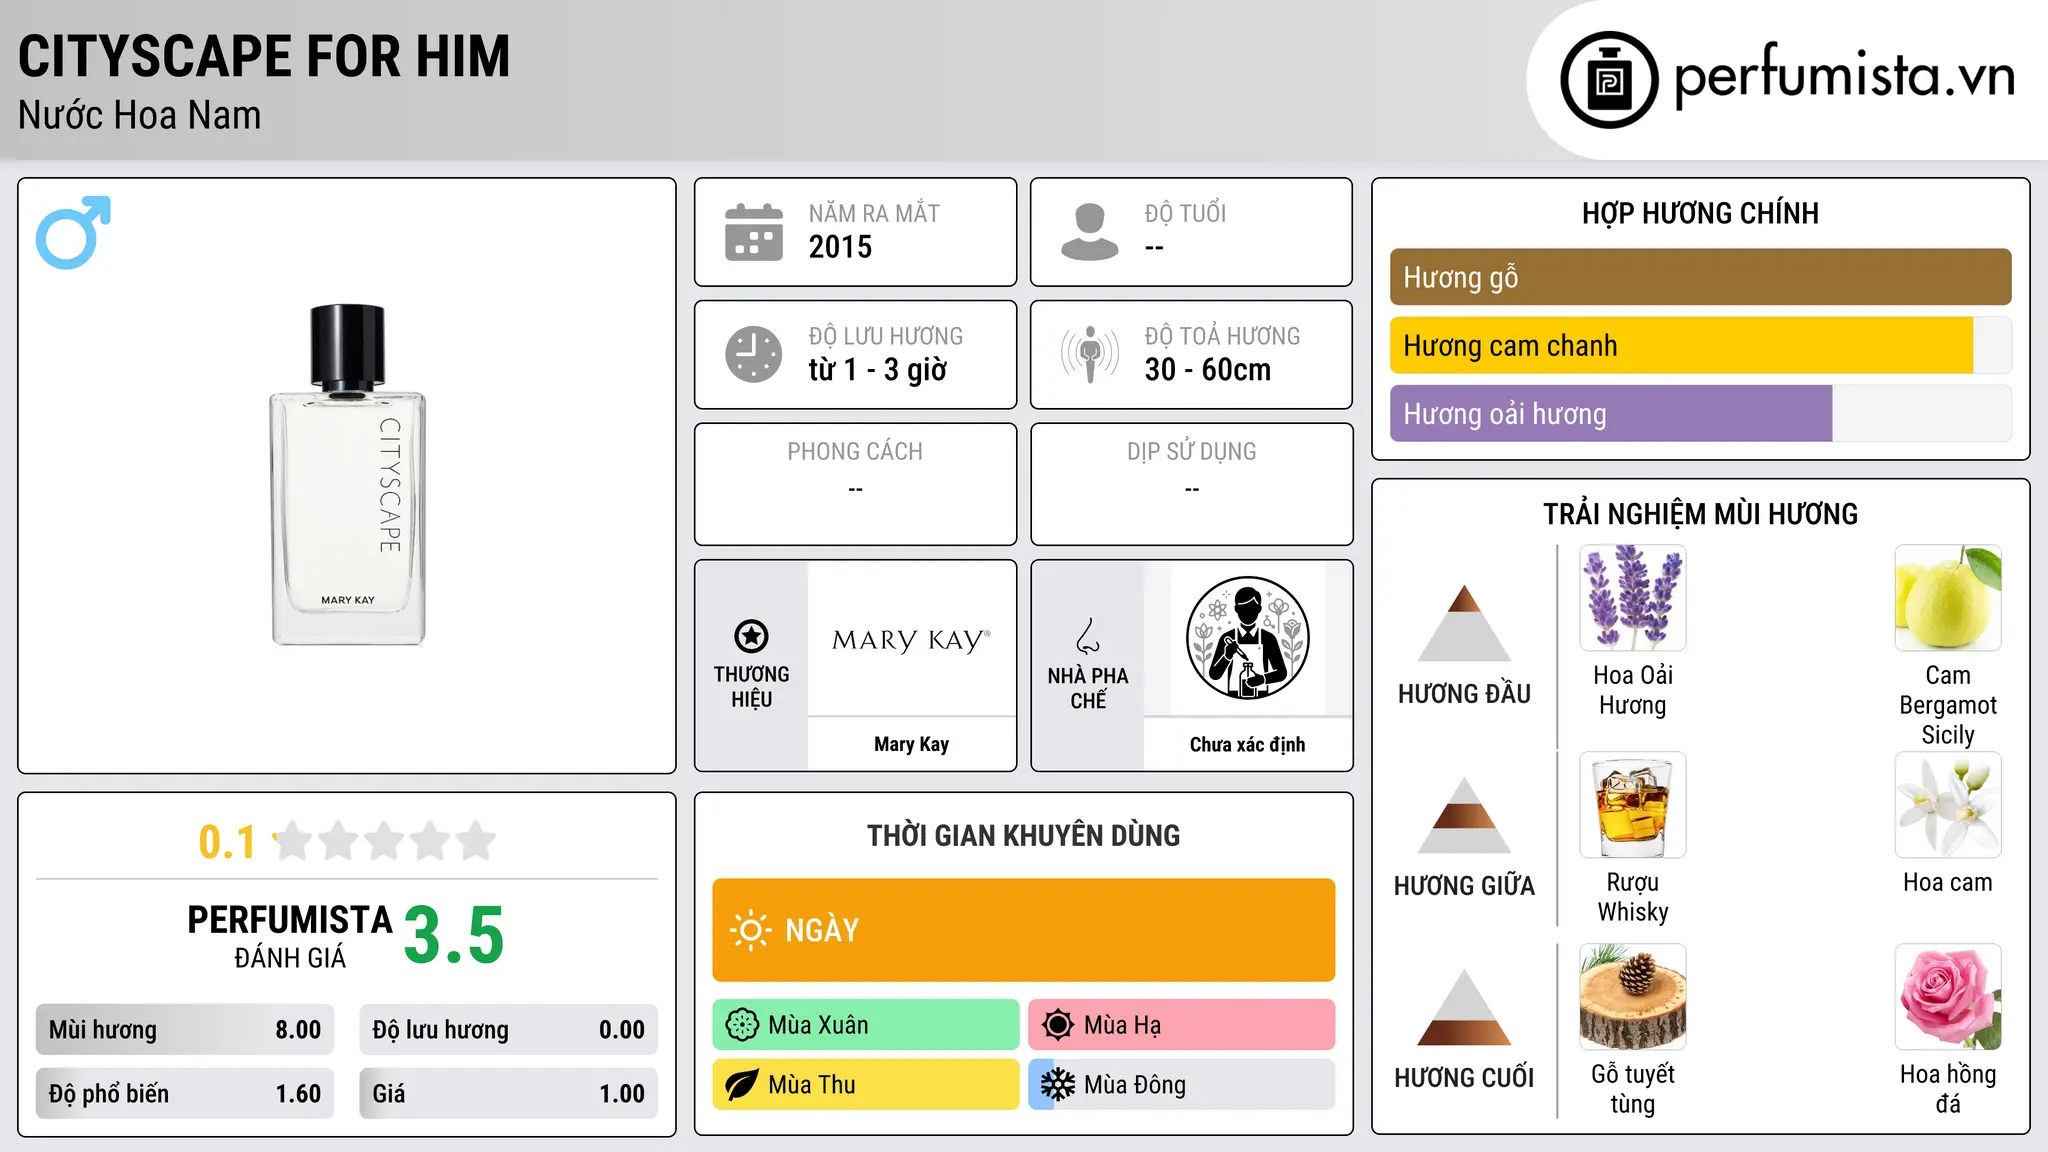Click the Hương gỗ accord bar
This screenshot has width=2048, height=1152.
coord(1700,277)
